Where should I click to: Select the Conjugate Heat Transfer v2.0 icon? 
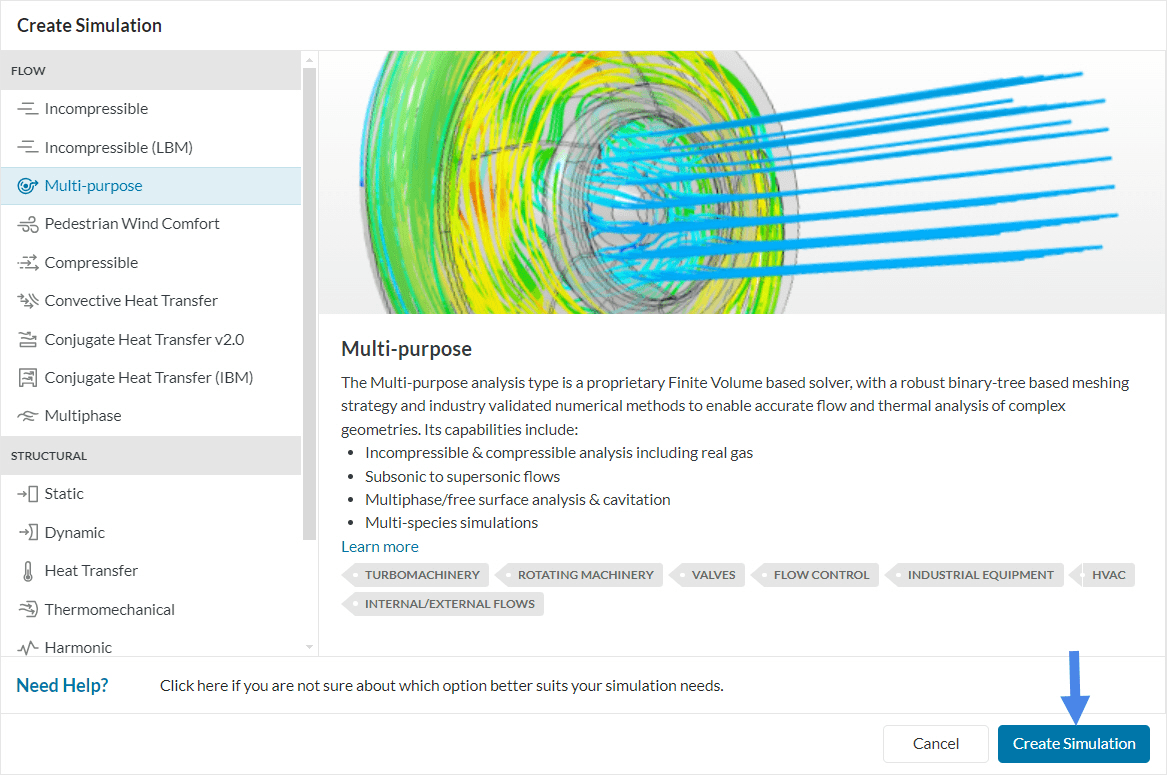[27, 340]
